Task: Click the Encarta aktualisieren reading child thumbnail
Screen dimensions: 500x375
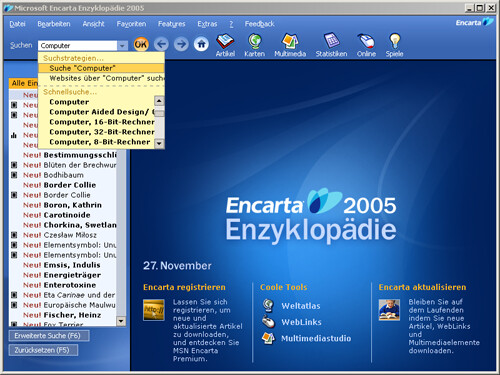Action: click(389, 310)
